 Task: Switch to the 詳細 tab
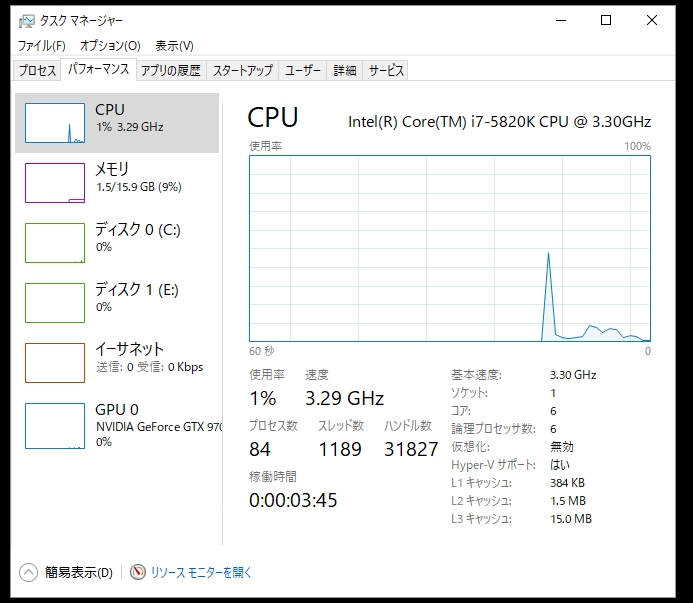point(345,70)
